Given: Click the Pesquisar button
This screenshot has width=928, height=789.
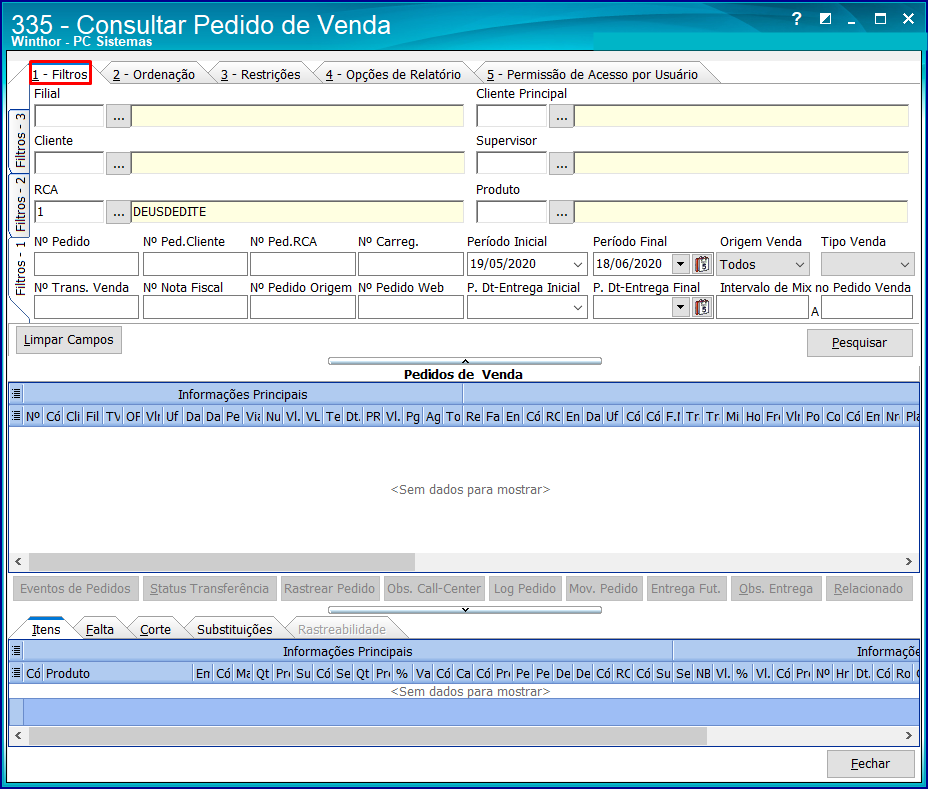Looking at the screenshot, I should (859, 343).
